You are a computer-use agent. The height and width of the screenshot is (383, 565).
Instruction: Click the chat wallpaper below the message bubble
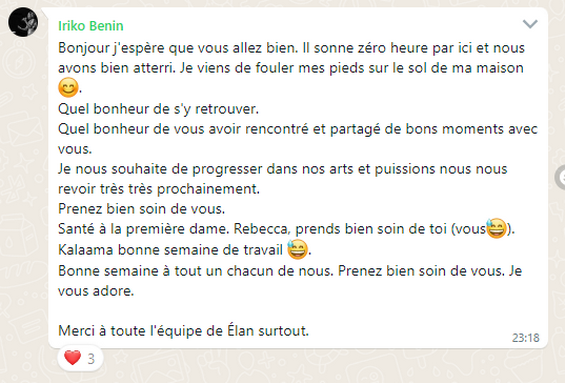(324, 368)
